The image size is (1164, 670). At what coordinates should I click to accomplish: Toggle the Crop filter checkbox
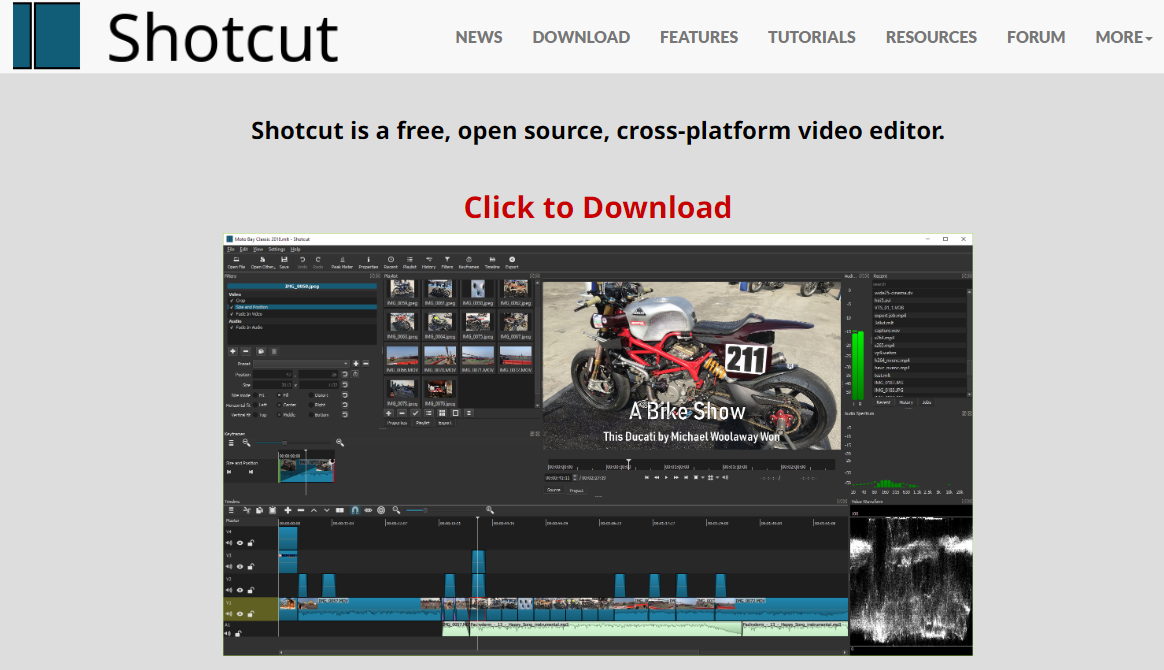pyautogui.click(x=232, y=300)
